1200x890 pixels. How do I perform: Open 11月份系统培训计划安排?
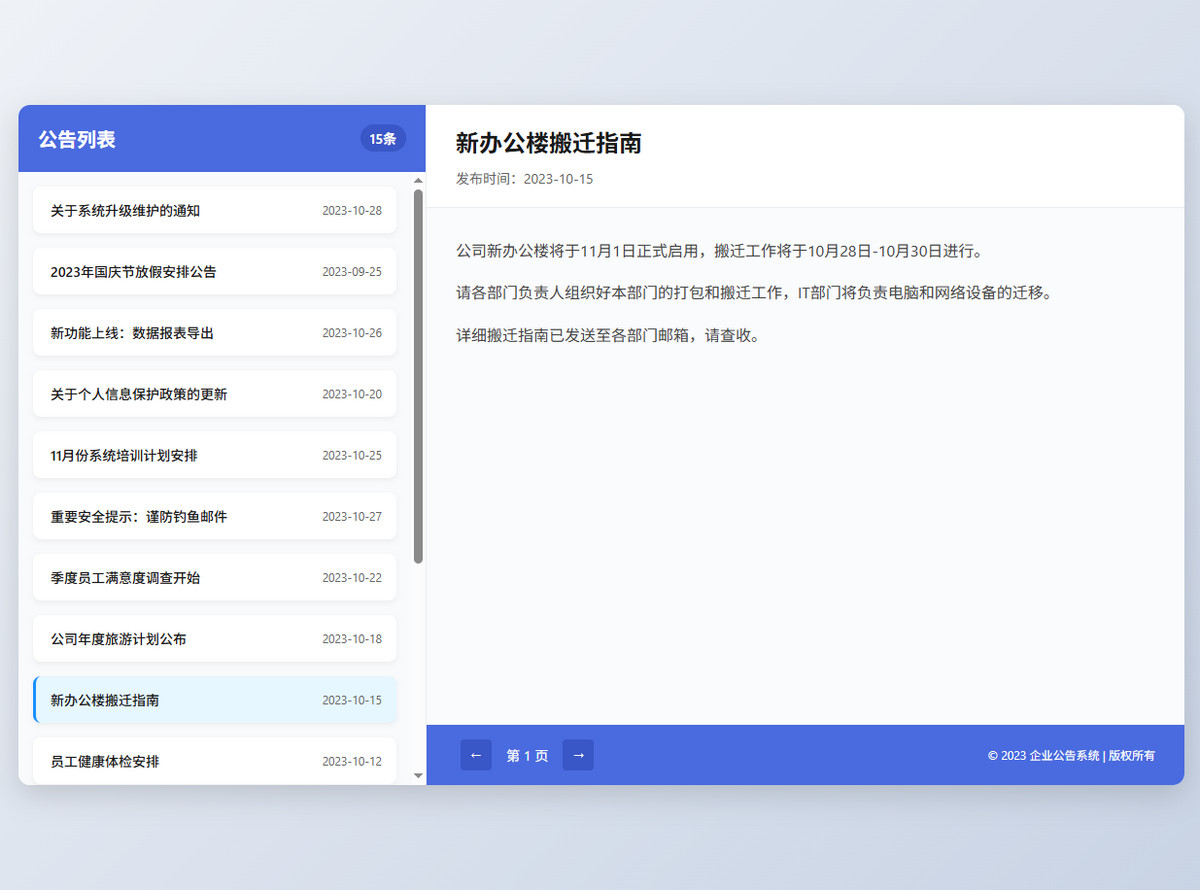point(214,455)
